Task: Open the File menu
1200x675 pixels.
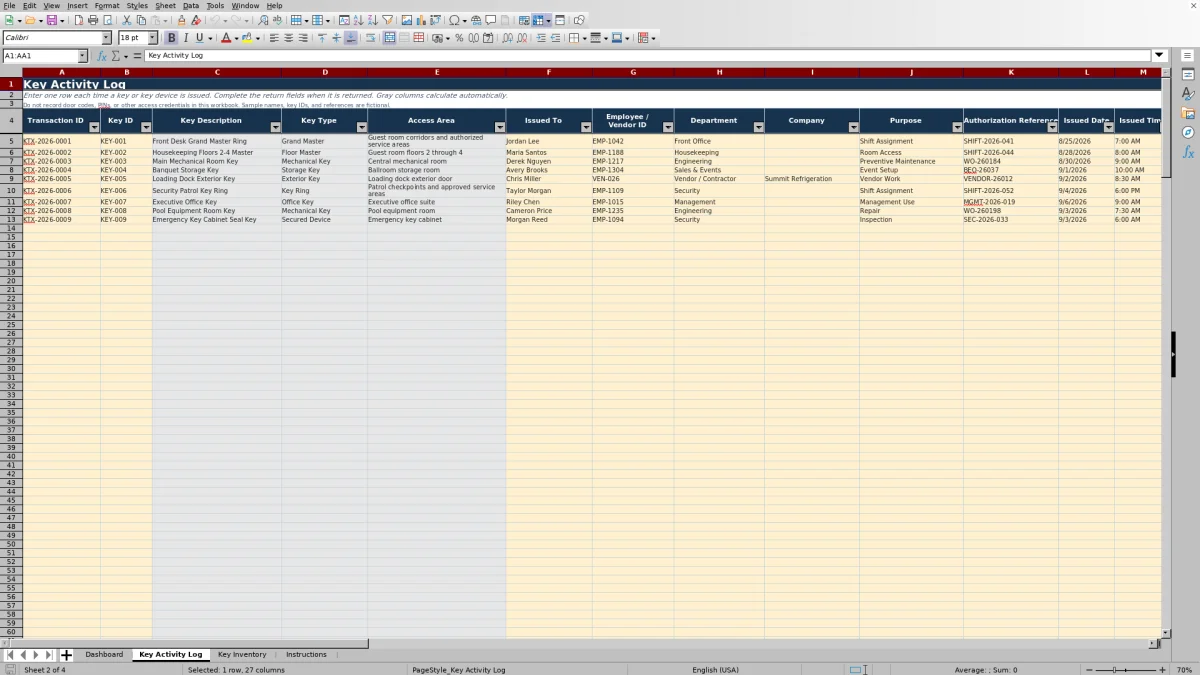Action: pos(9,5)
